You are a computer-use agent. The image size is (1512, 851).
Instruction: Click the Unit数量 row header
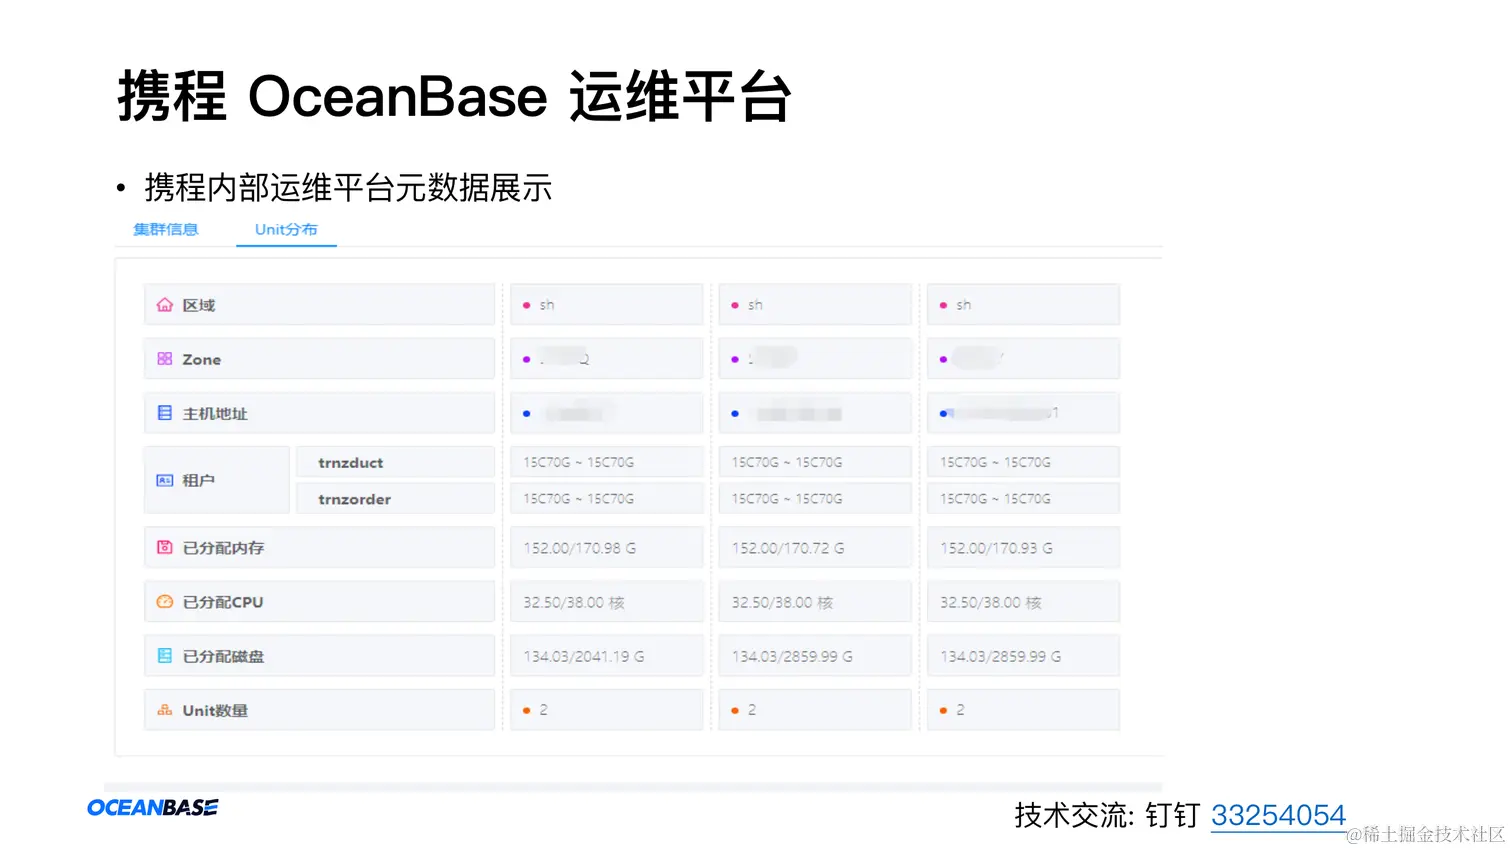tap(320, 710)
